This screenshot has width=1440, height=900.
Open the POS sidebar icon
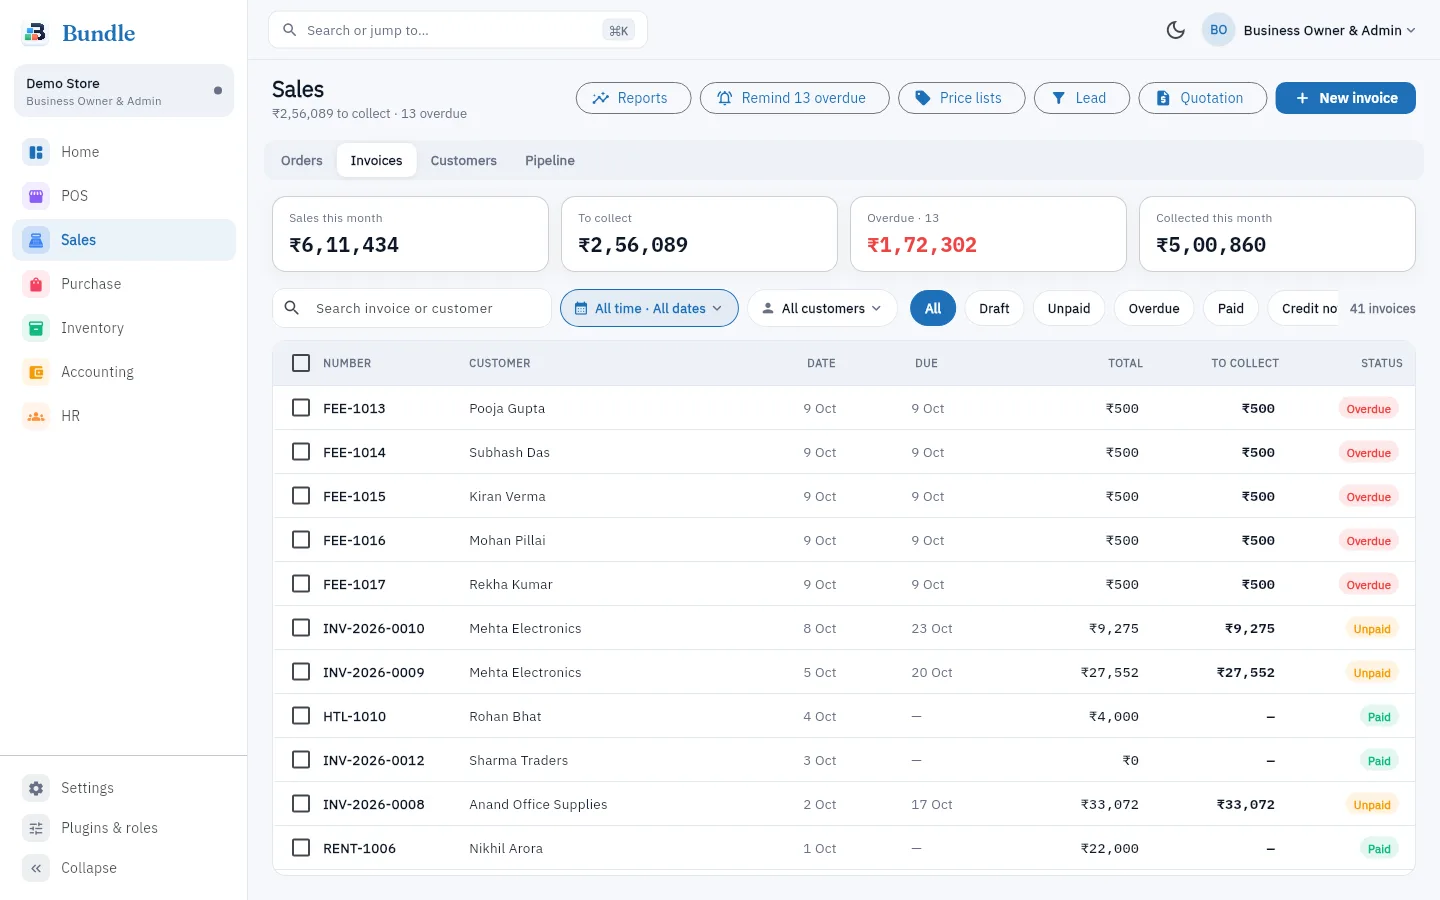point(36,196)
